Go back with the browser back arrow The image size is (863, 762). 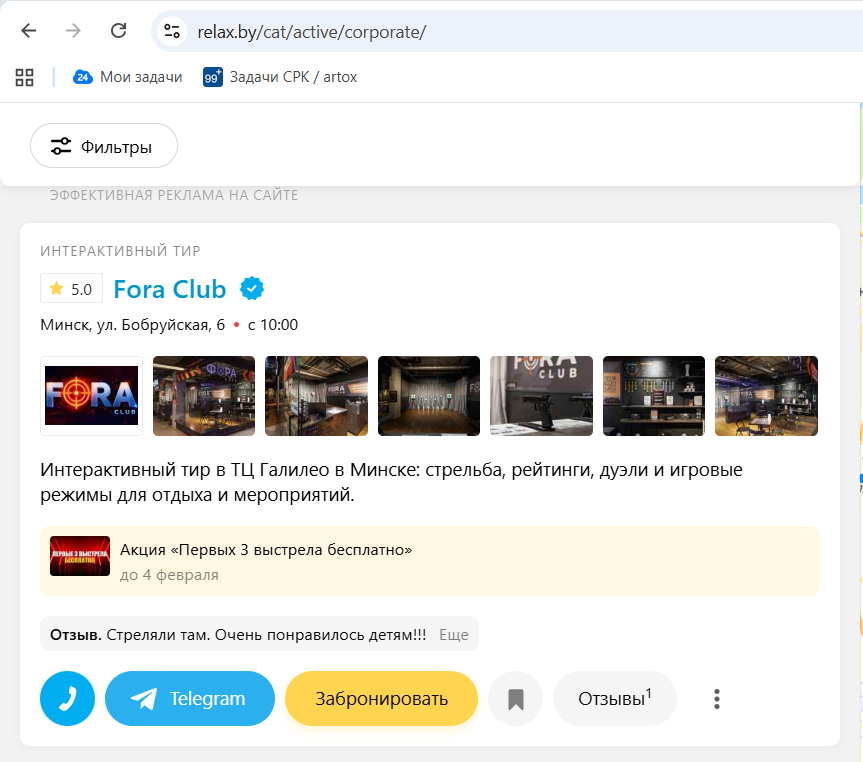(x=29, y=31)
